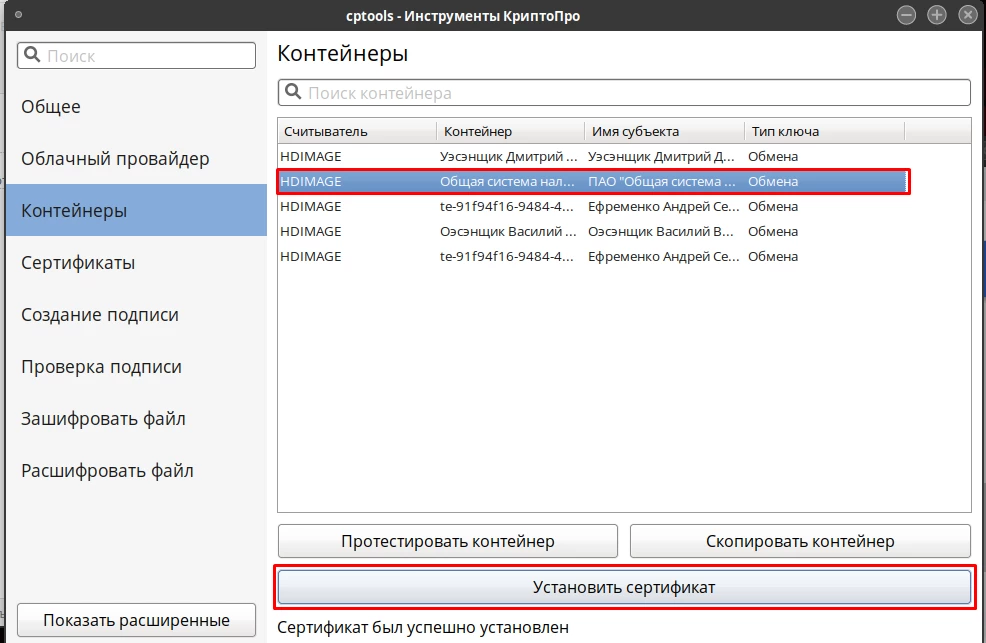Open the Создание подписи section
The height and width of the screenshot is (643, 986).
[136, 314]
